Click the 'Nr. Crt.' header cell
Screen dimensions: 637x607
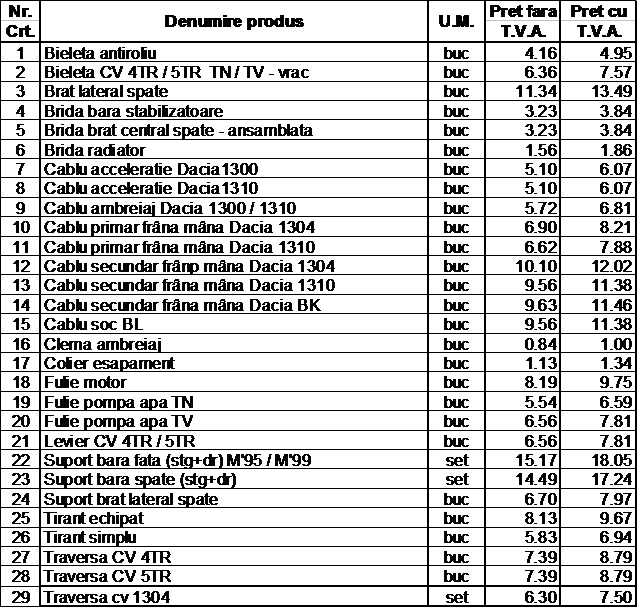pos(20,21)
